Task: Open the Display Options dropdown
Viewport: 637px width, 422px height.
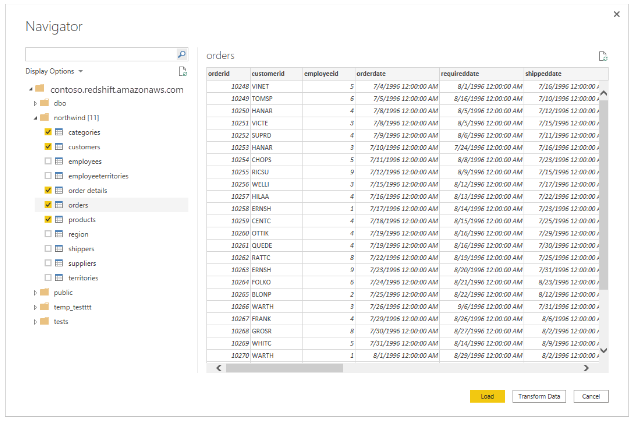Action: (54, 72)
